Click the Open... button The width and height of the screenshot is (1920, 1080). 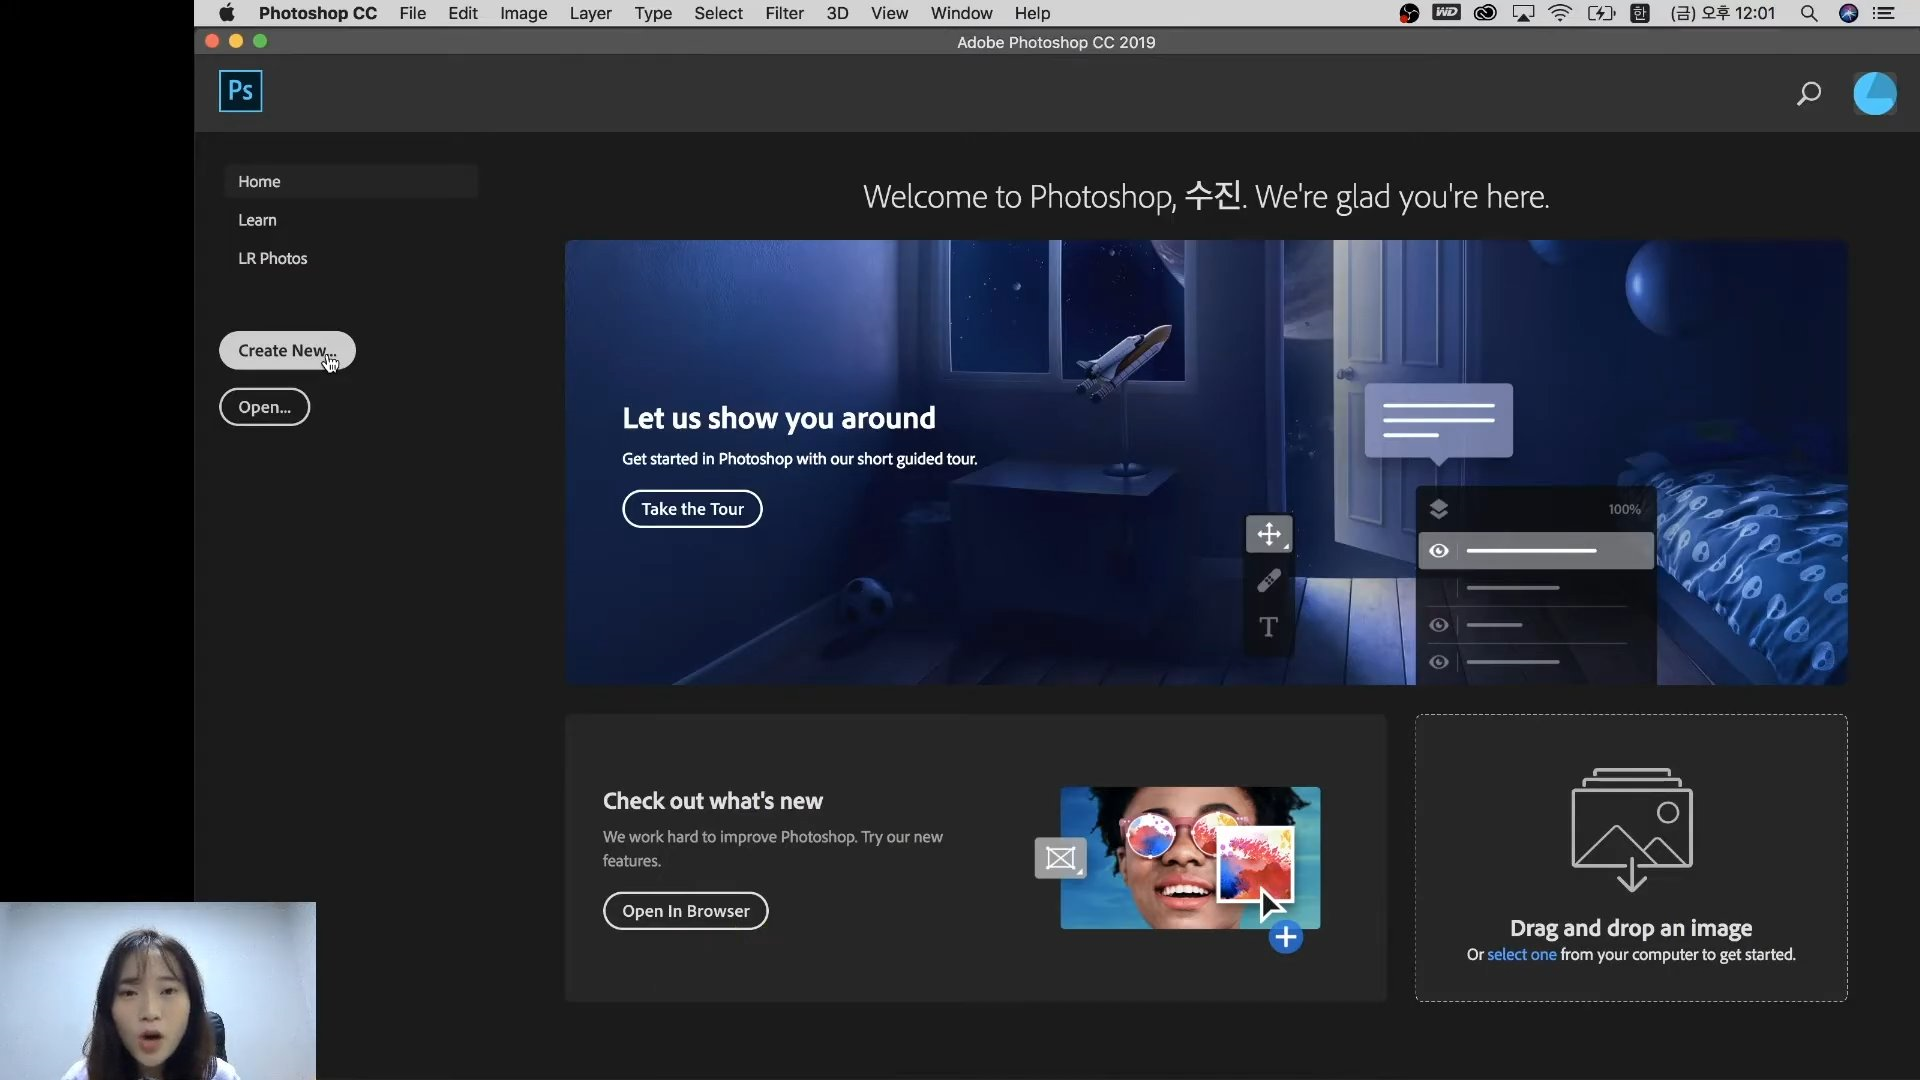(264, 407)
